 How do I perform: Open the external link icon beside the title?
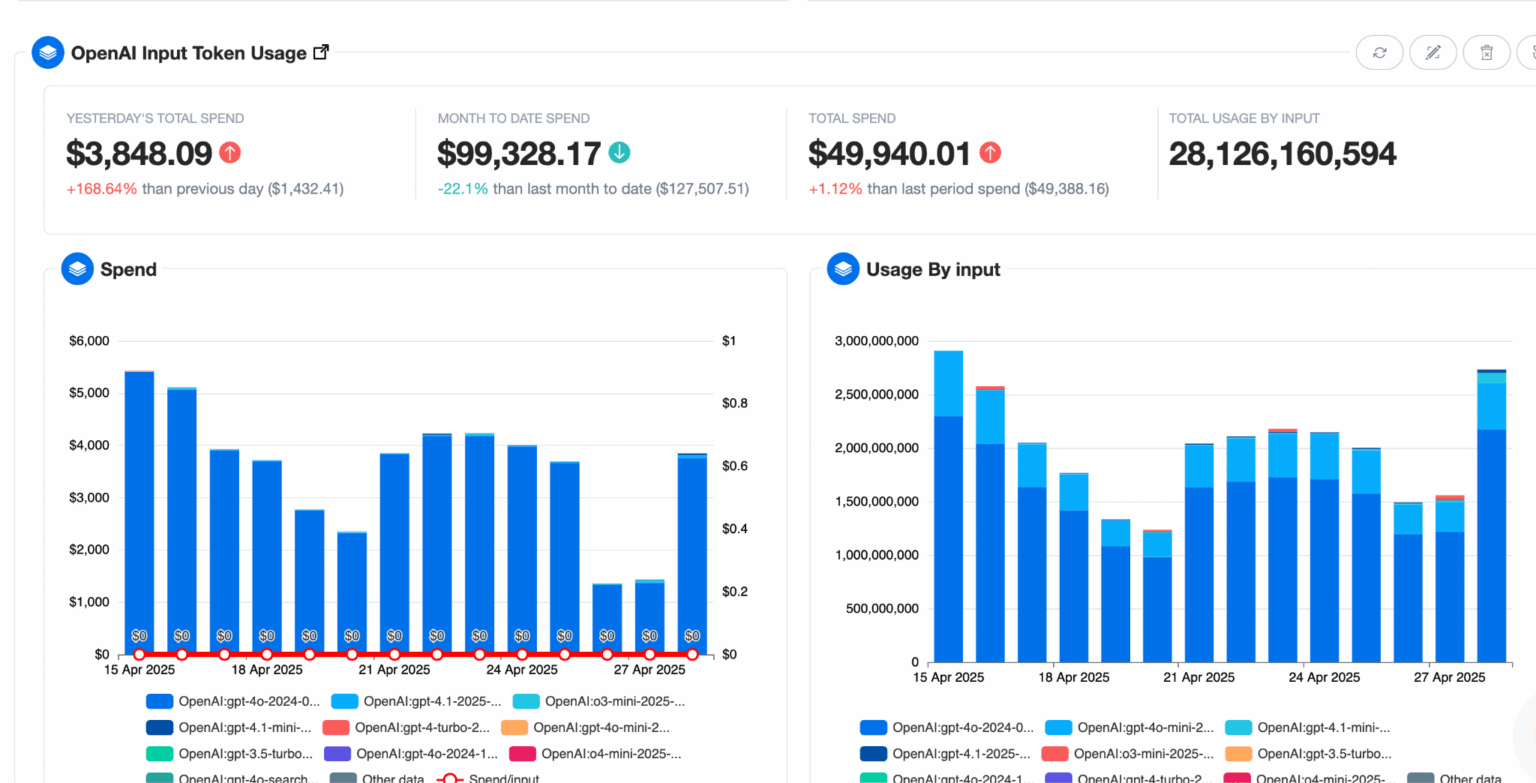click(x=320, y=51)
